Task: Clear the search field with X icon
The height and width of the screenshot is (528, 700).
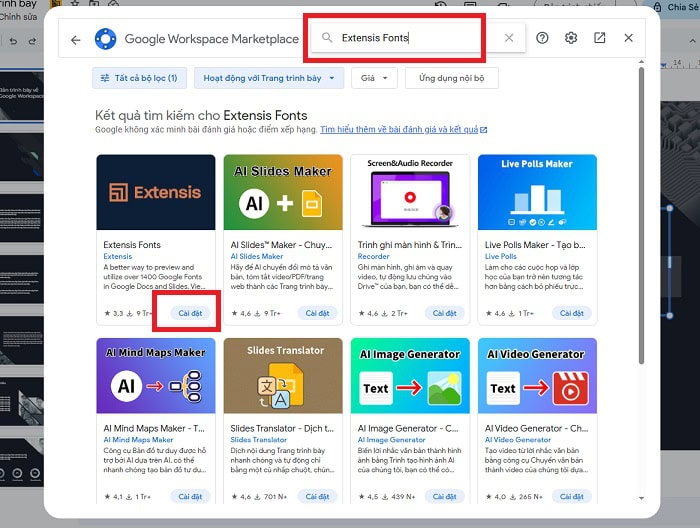Action: (508, 38)
